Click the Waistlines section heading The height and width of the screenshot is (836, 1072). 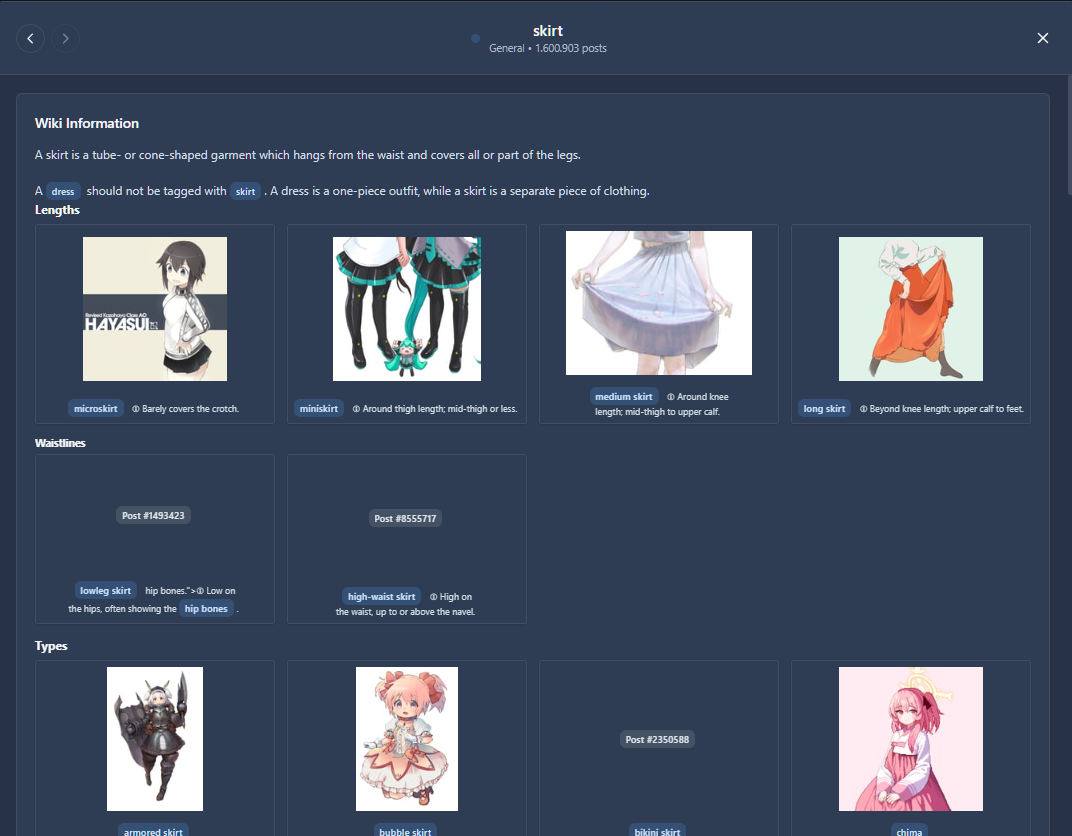click(60, 443)
